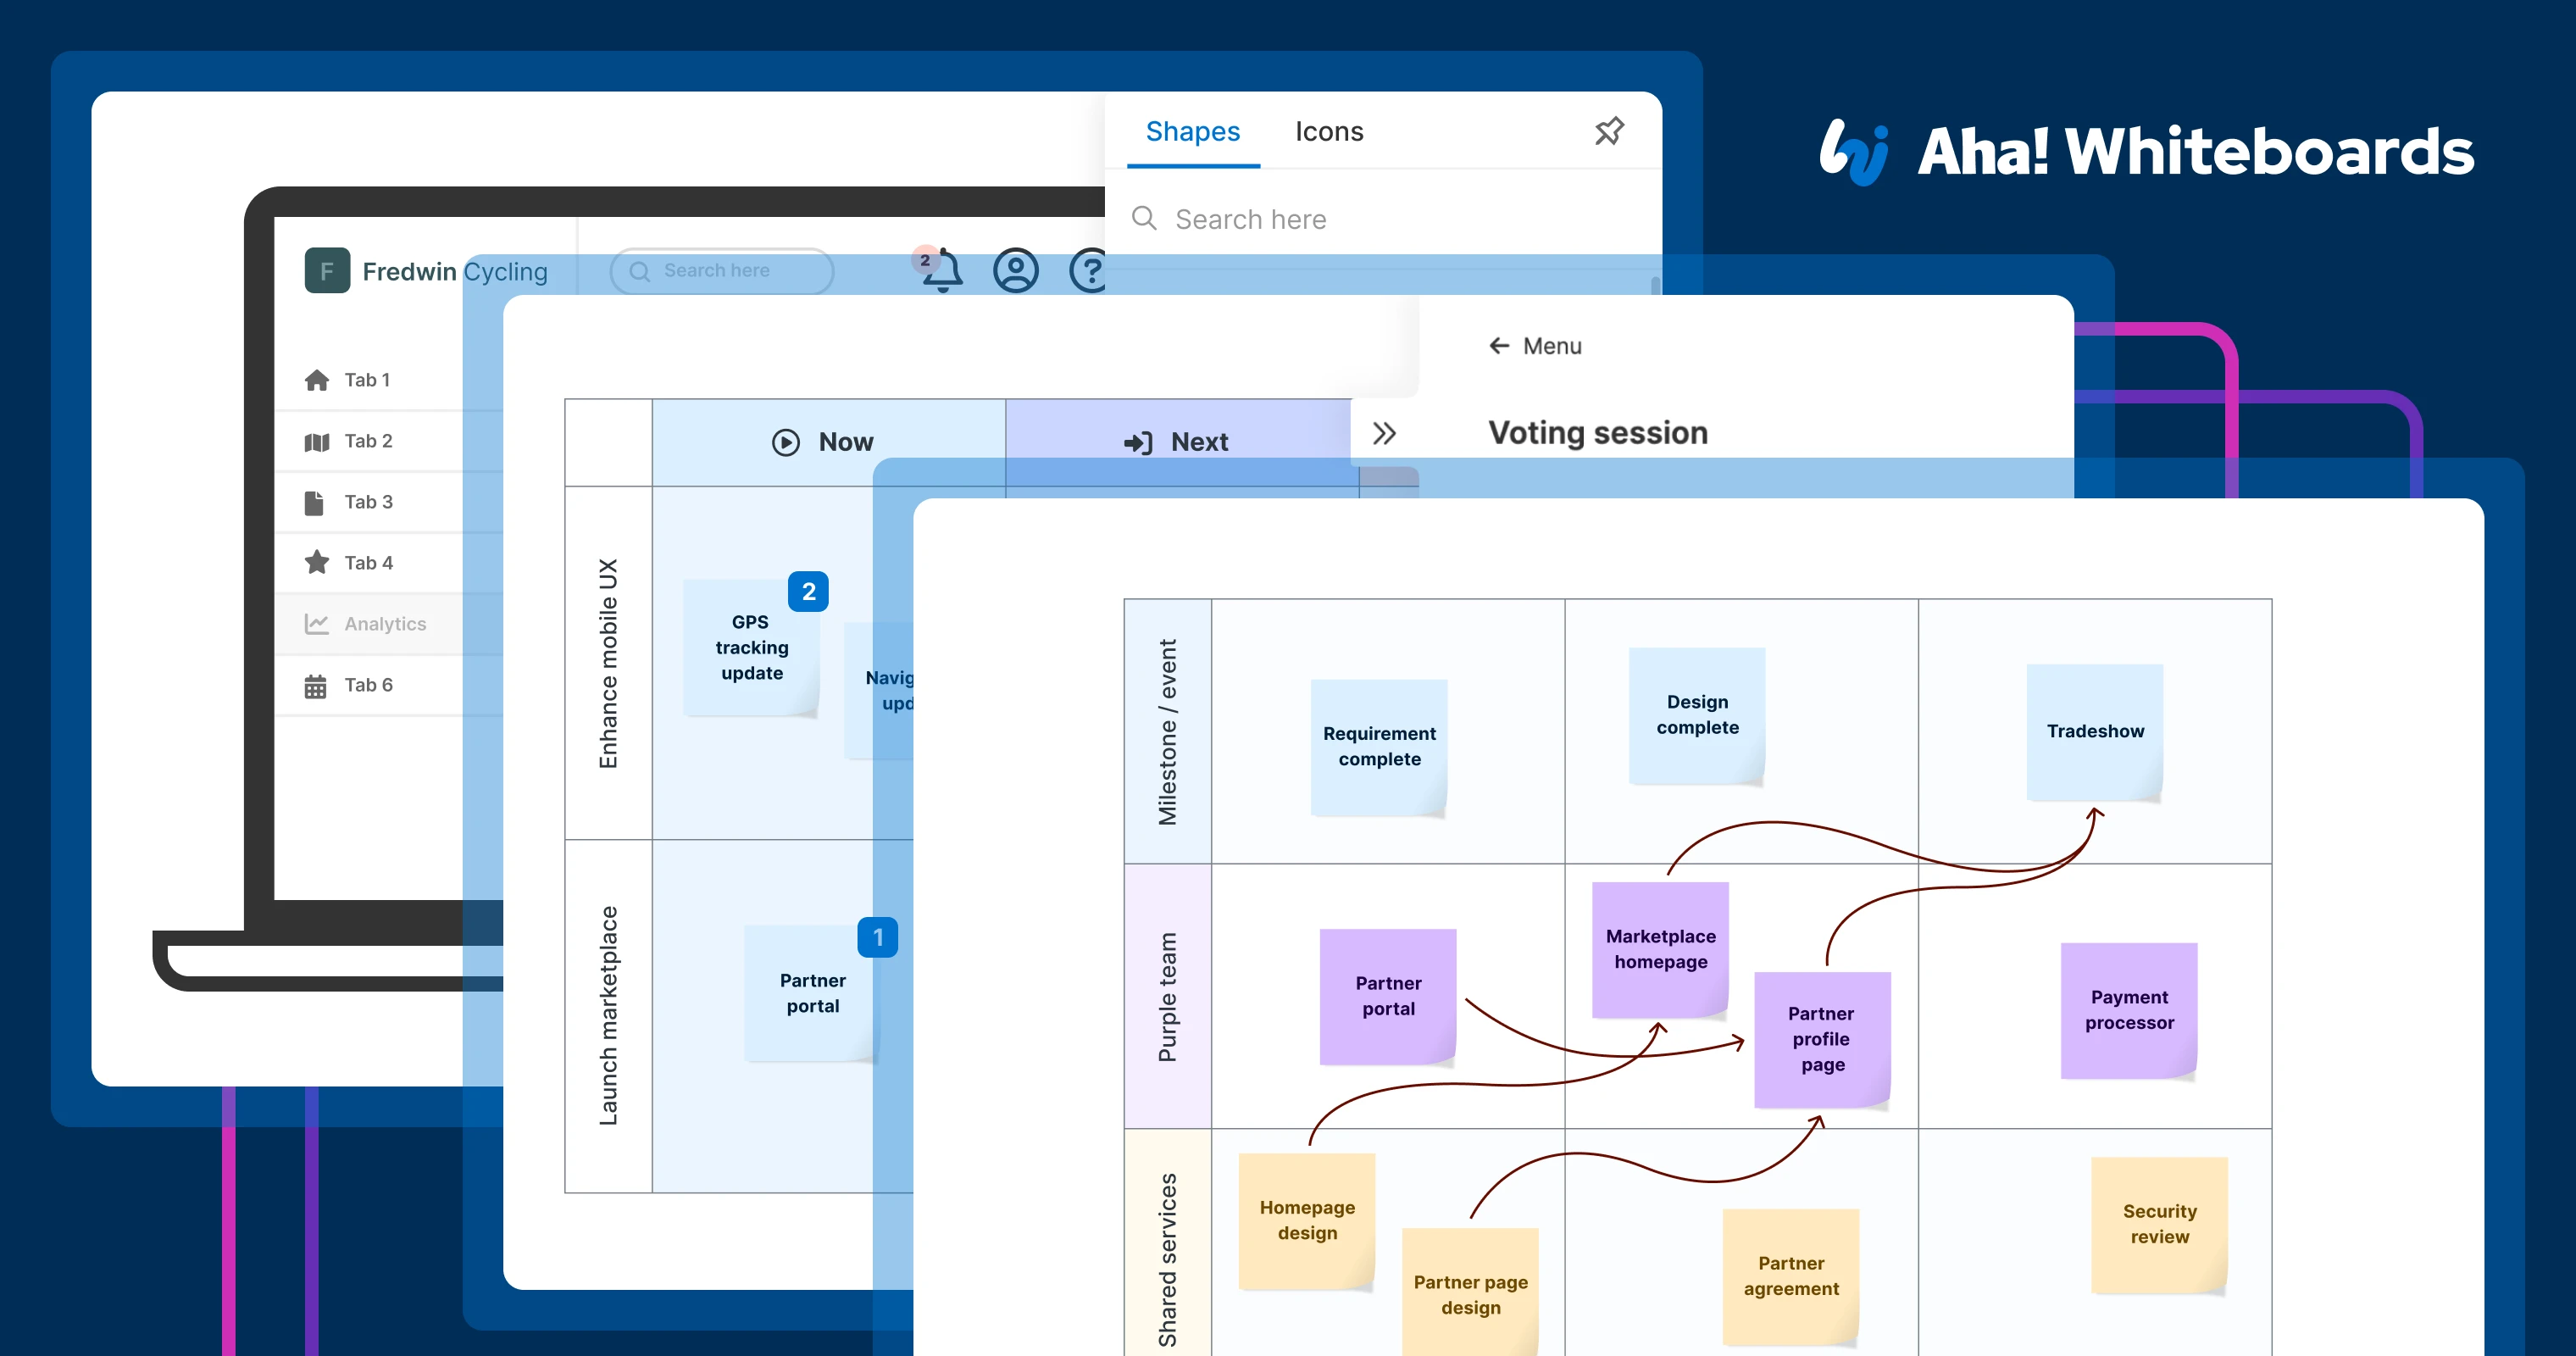Select the star icon beside Tab 4
The height and width of the screenshot is (1356, 2576).
[x=316, y=562]
